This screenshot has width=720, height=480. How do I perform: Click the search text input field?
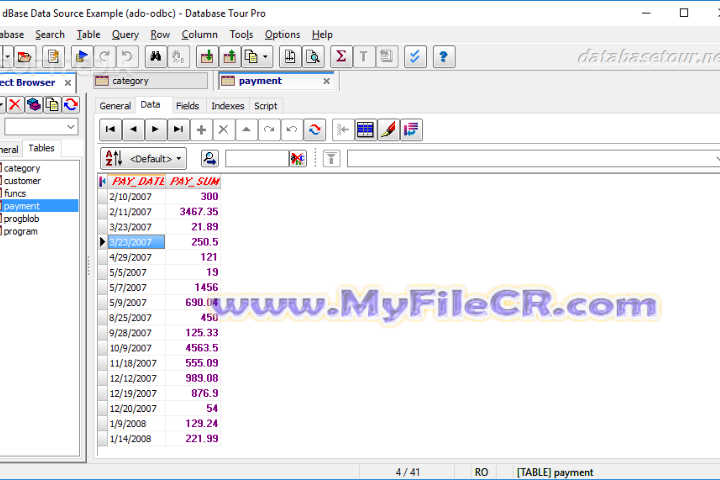tap(257, 158)
